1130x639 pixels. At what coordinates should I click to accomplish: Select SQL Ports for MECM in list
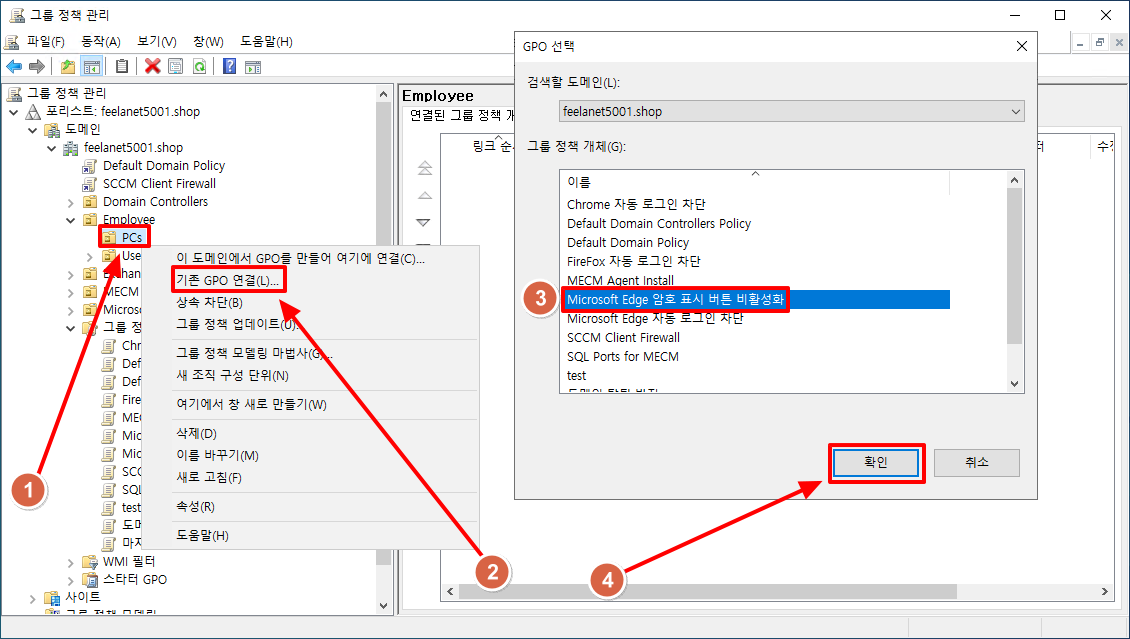pyautogui.click(x=623, y=356)
